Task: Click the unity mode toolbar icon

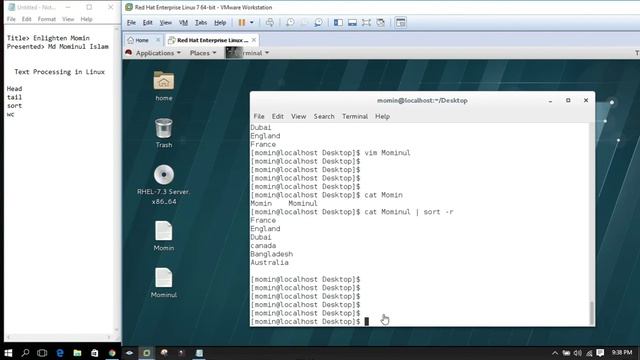Action: 380,23
